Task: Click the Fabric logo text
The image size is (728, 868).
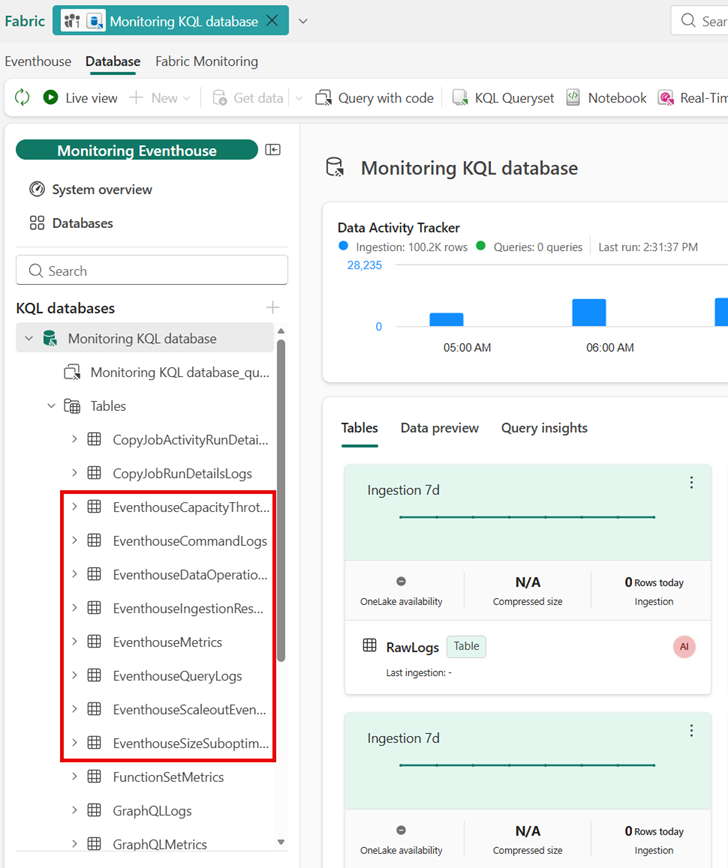Action: point(25,21)
